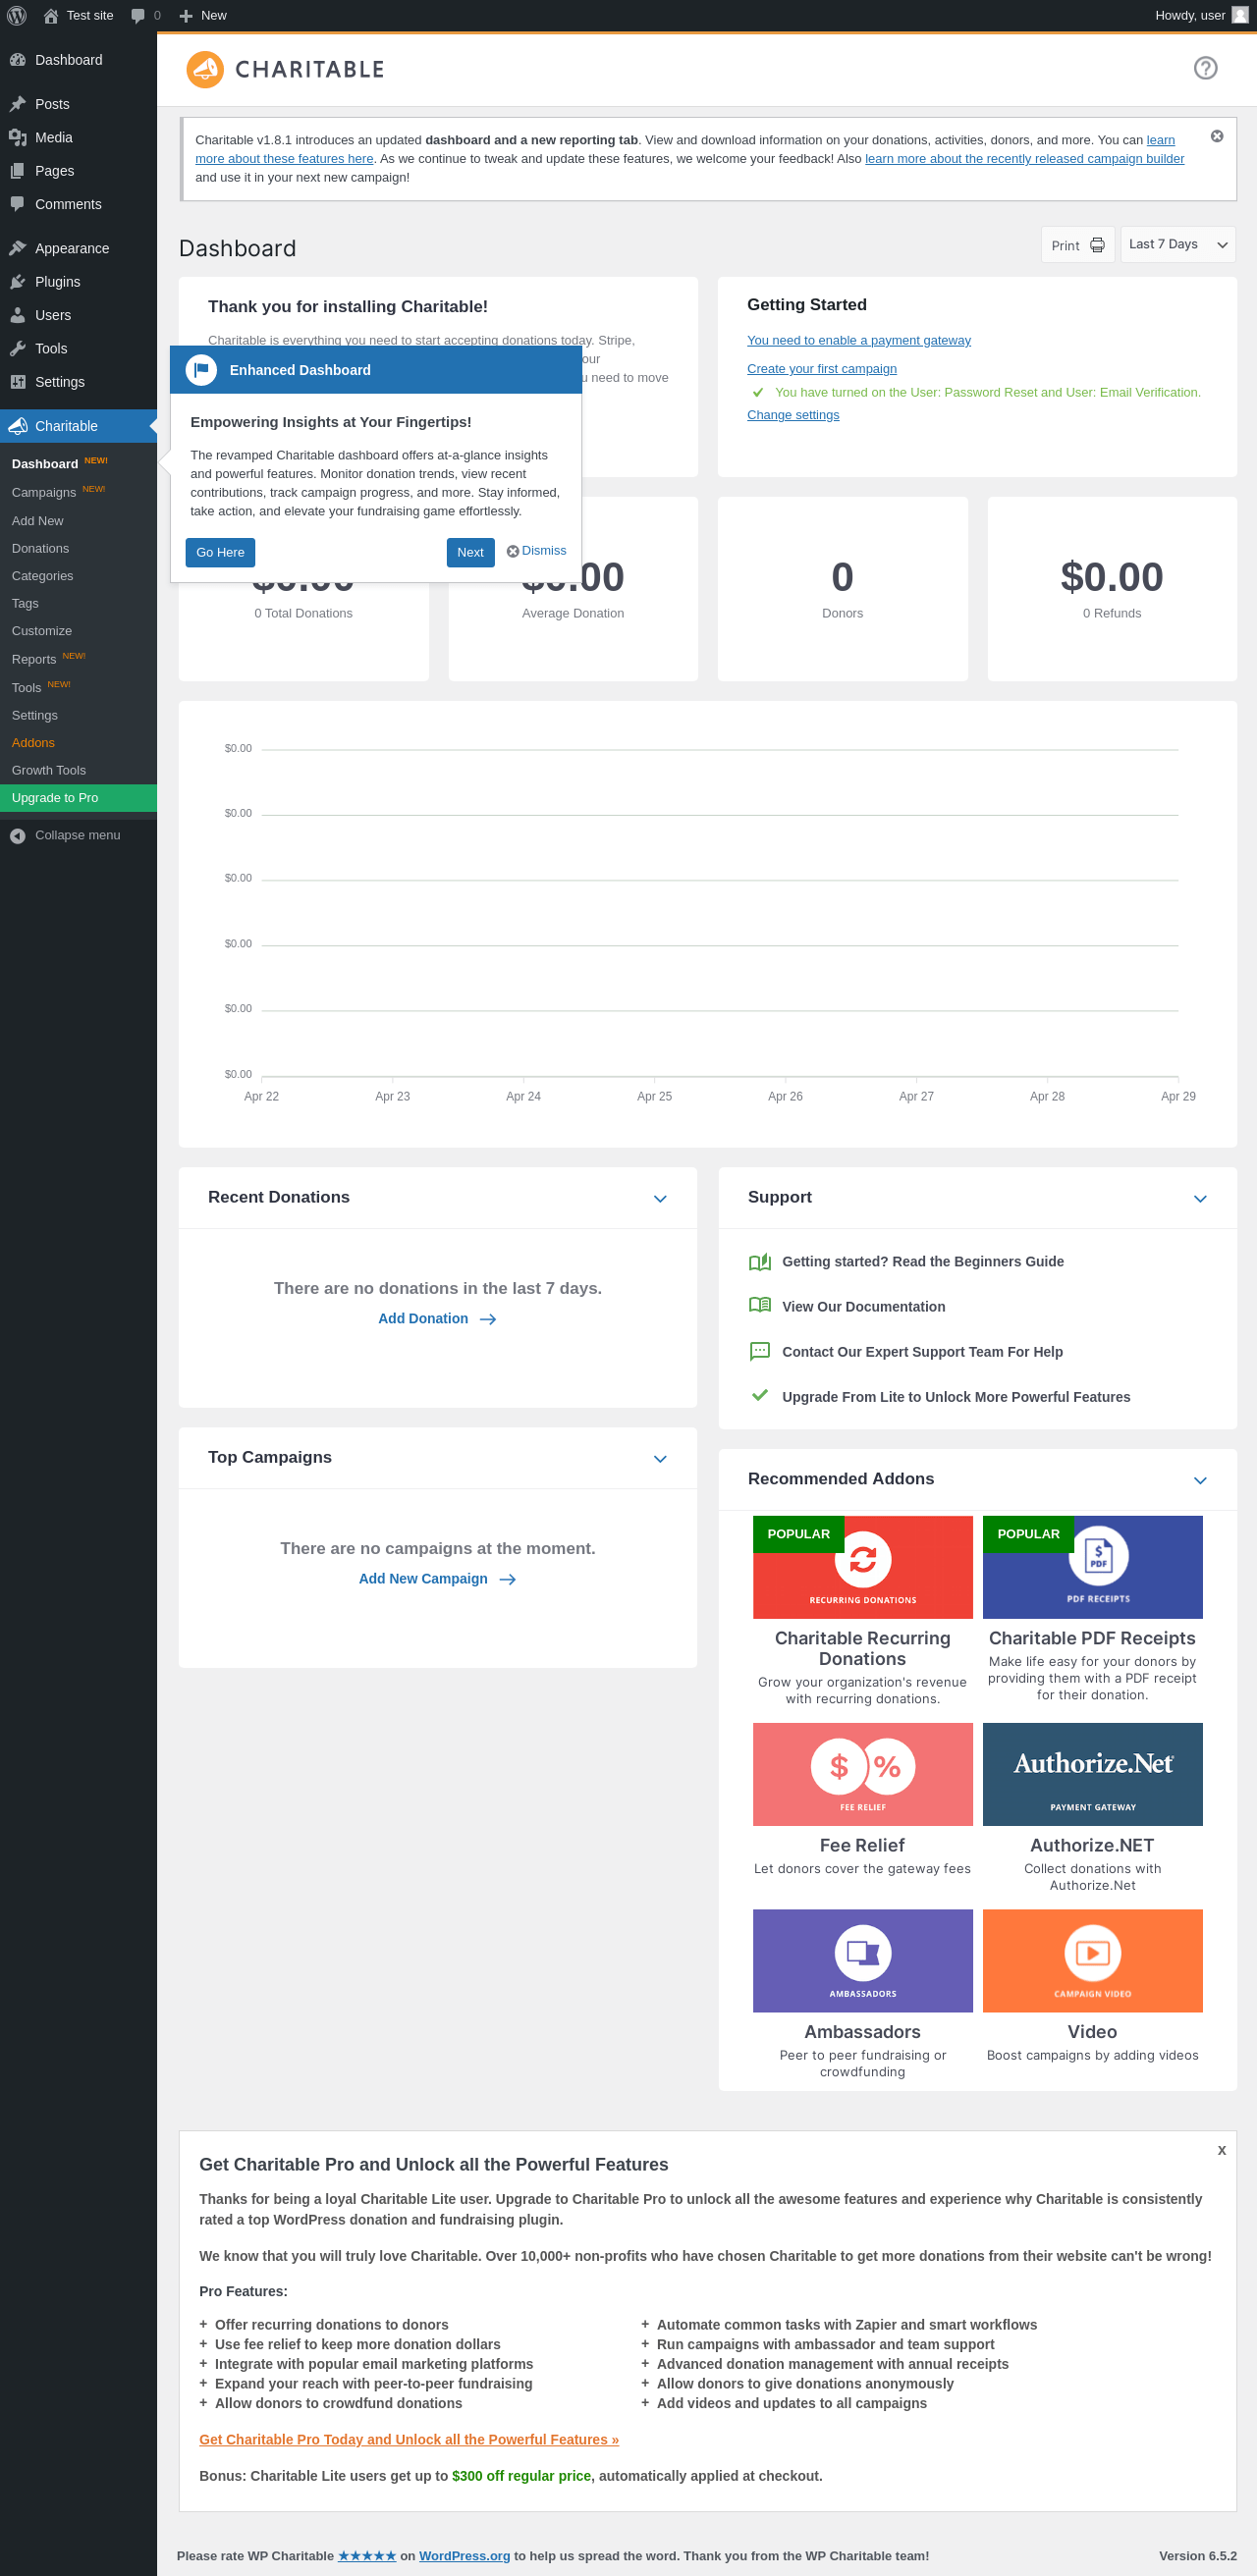Click the WordPress logo in admin bar

tap(16, 16)
